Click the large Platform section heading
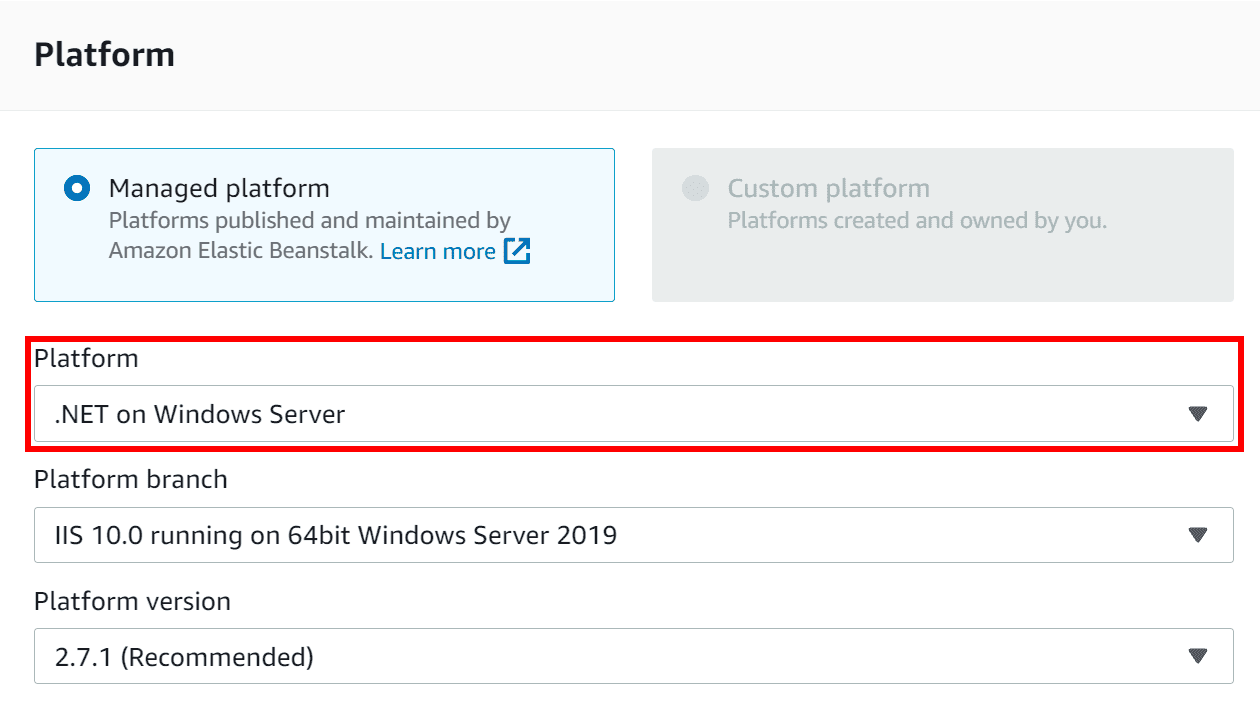Image resolution: width=1260 pixels, height=713 pixels. [x=104, y=54]
